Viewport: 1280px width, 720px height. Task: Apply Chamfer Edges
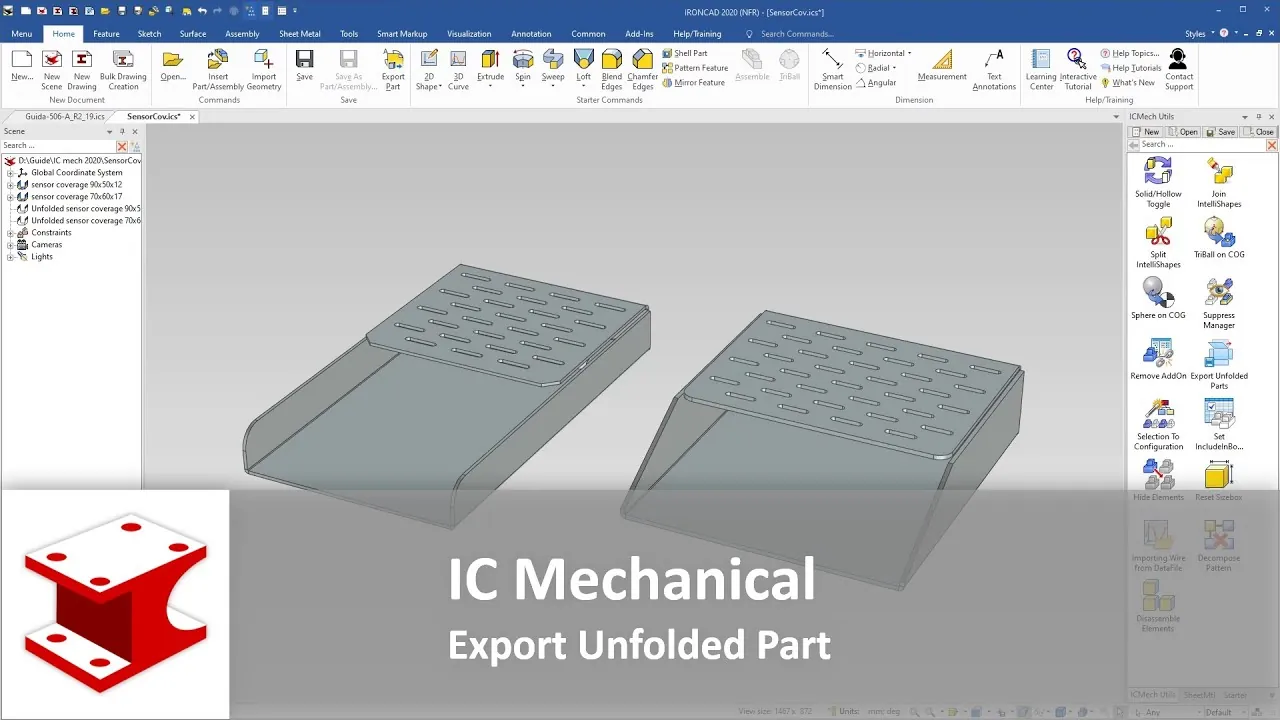pyautogui.click(x=642, y=68)
